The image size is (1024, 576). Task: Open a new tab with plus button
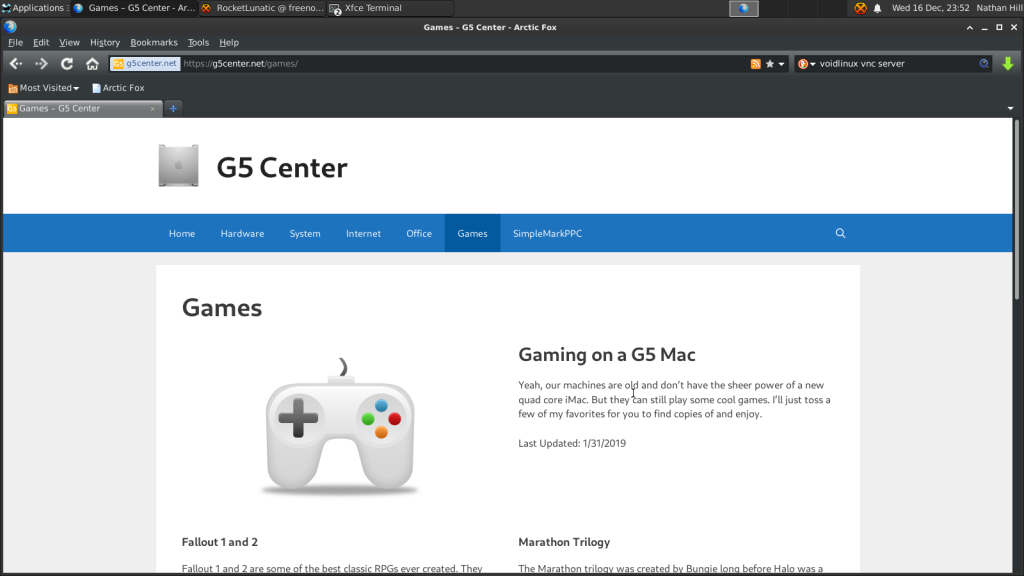173,108
